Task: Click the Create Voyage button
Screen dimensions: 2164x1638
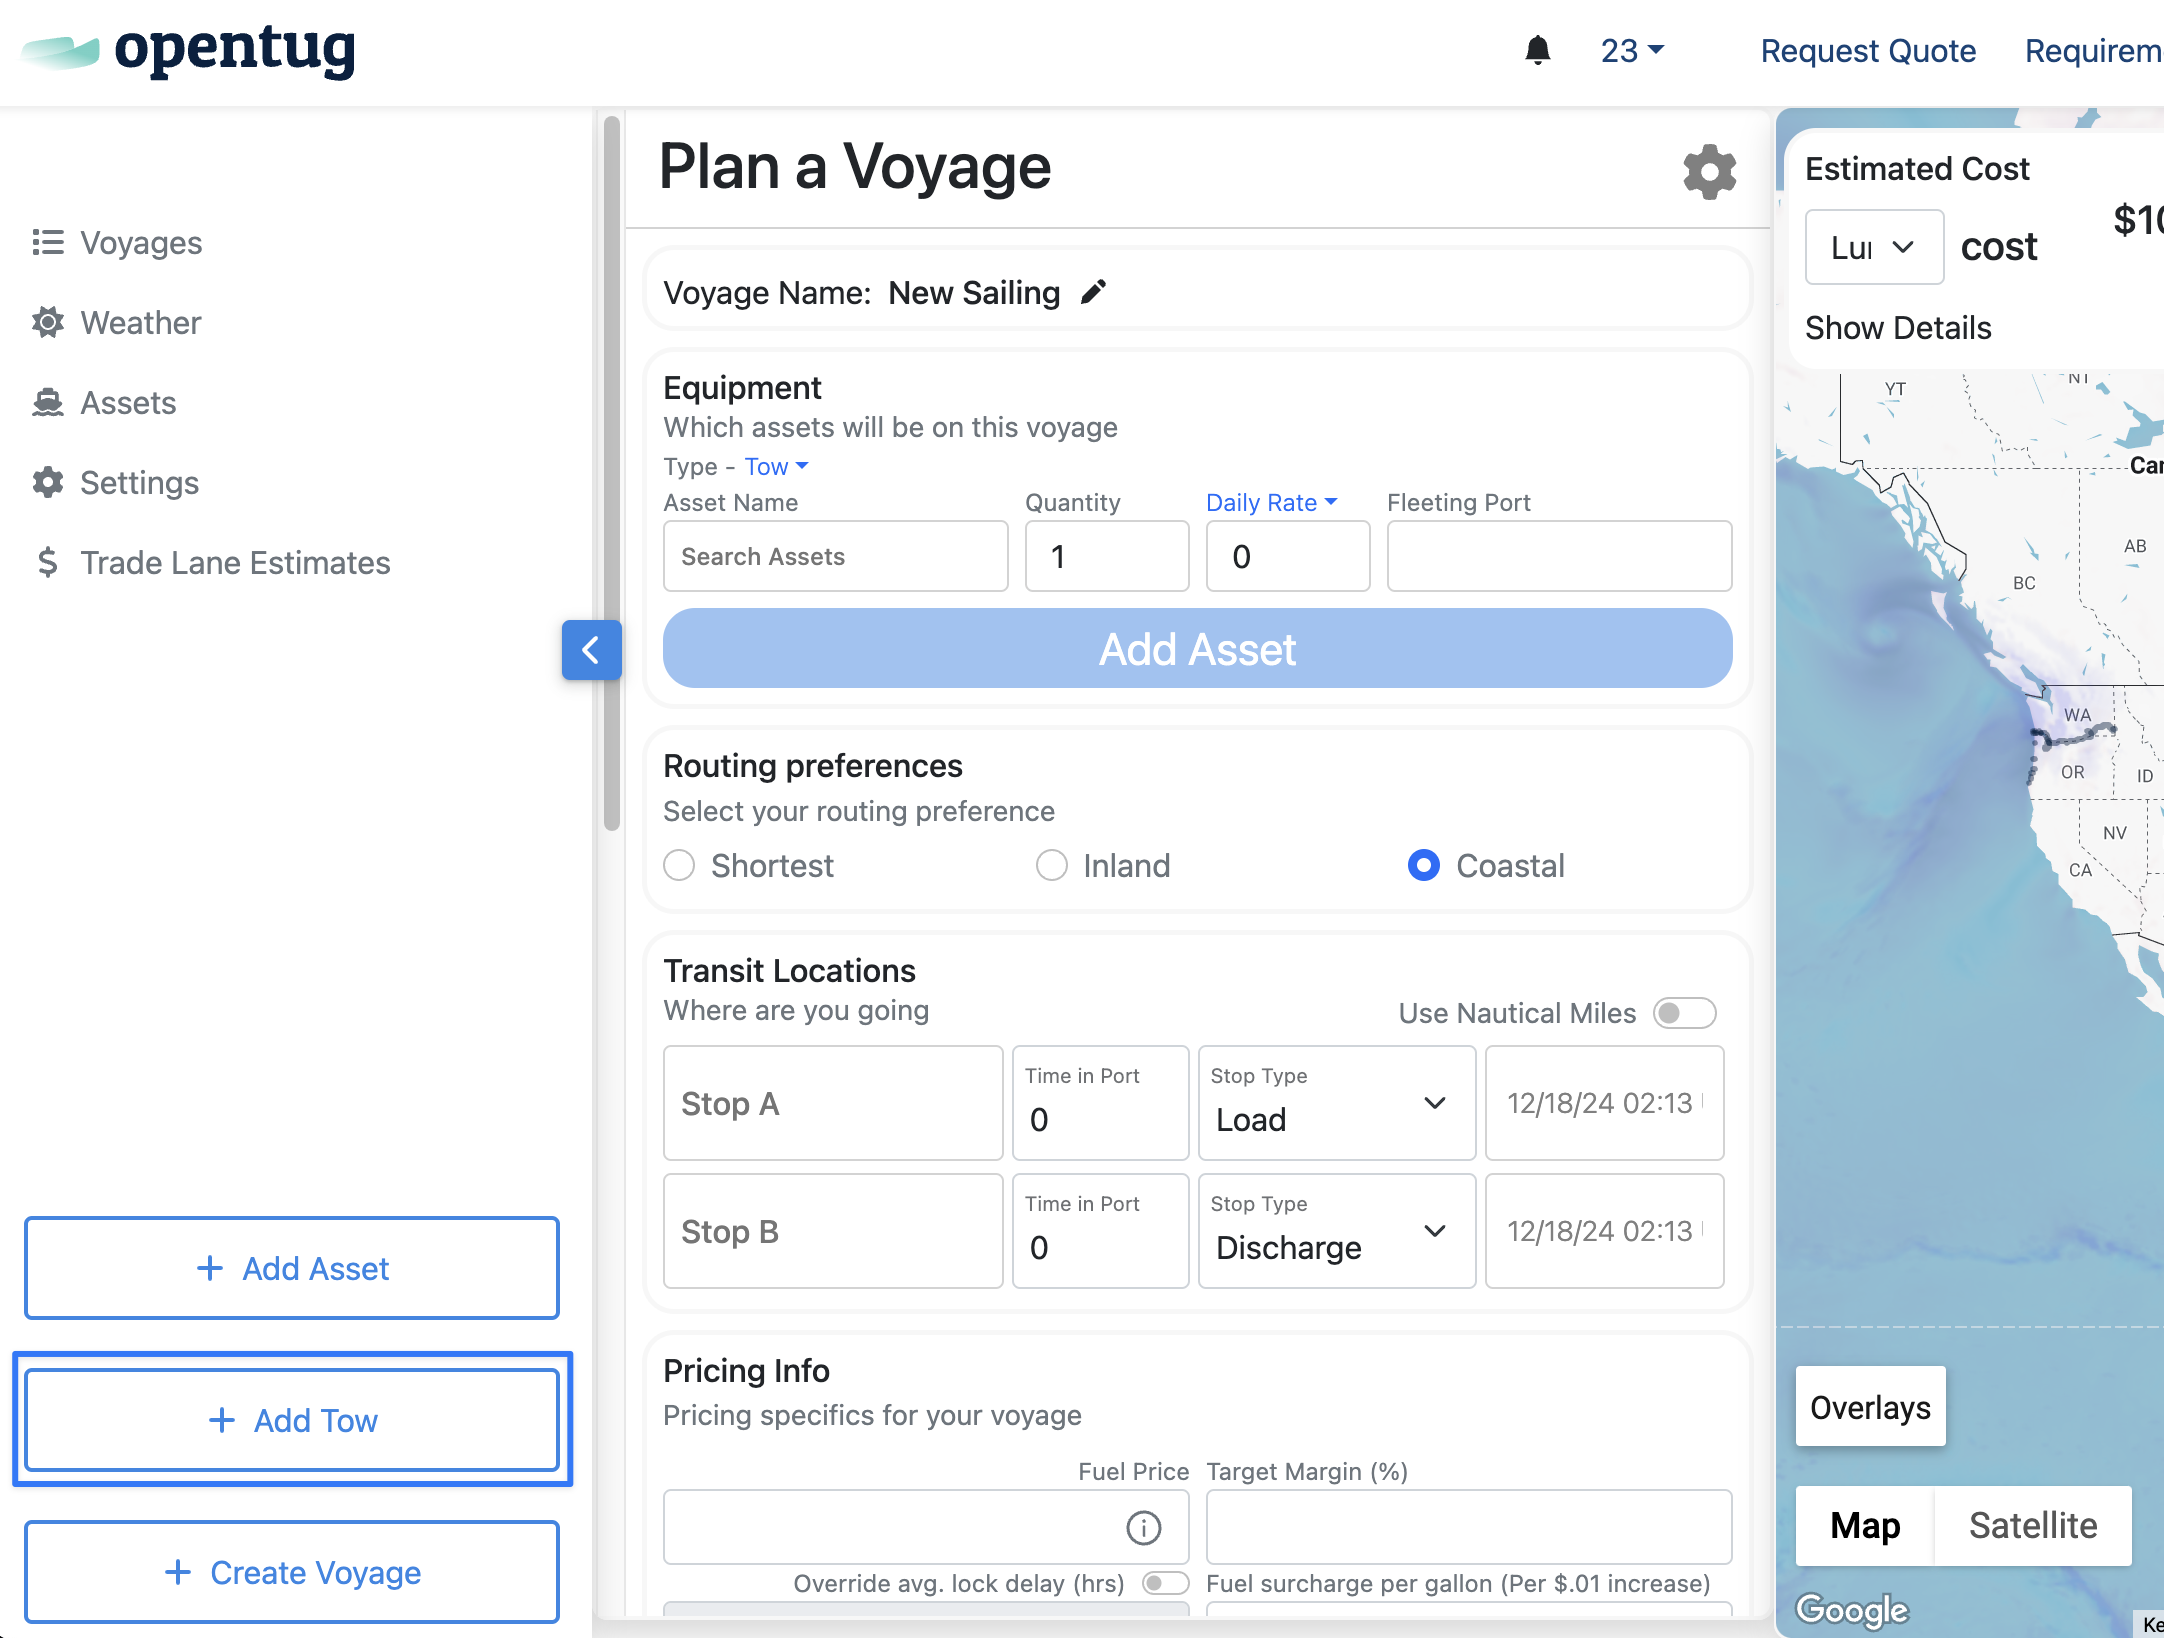Action: (x=292, y=1572)
